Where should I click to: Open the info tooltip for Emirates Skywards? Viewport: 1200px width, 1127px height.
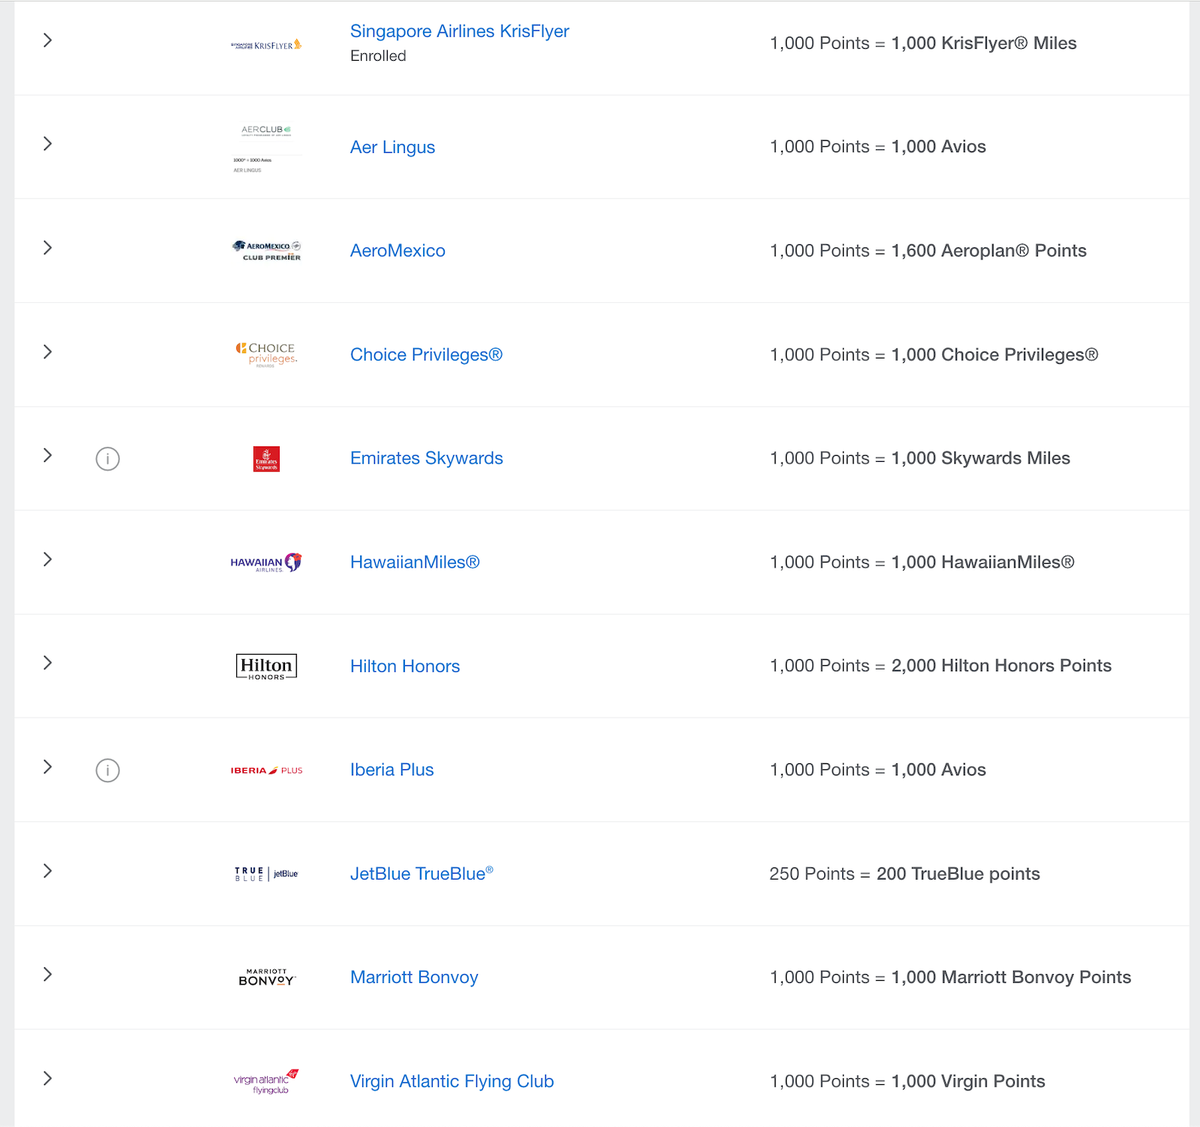point(107,458)
